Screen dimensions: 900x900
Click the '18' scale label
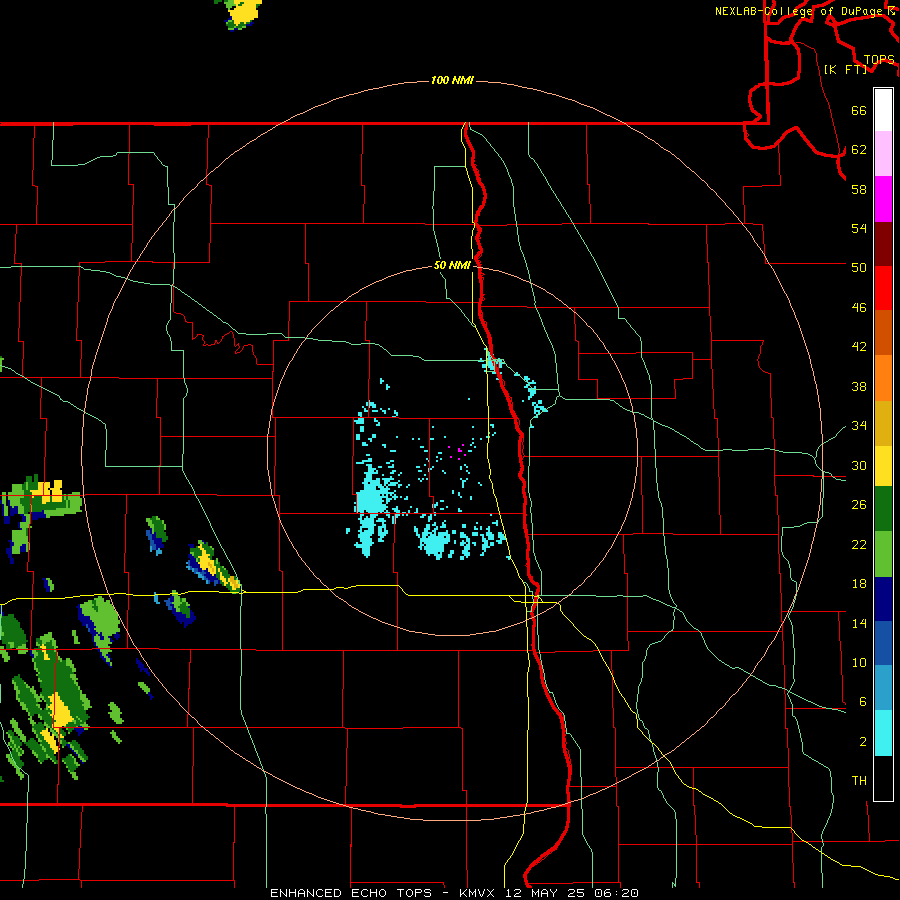(x=859, y=584)
